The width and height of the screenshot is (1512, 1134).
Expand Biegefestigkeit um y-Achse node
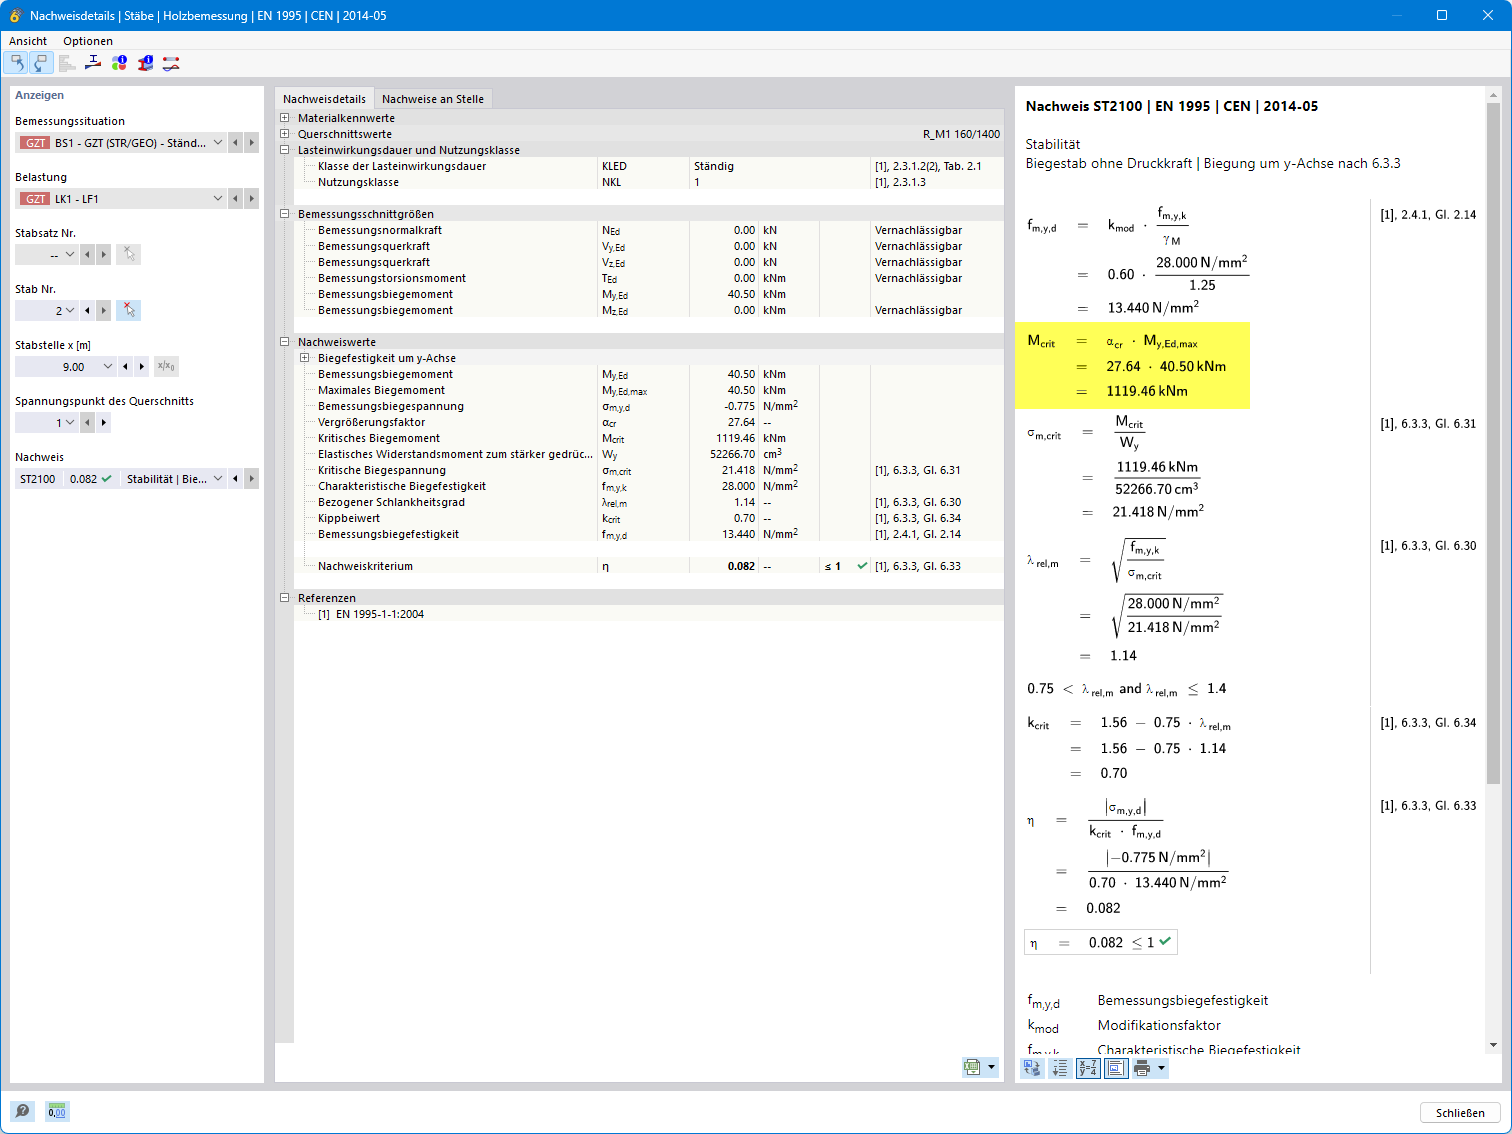[x=305, y=358]
